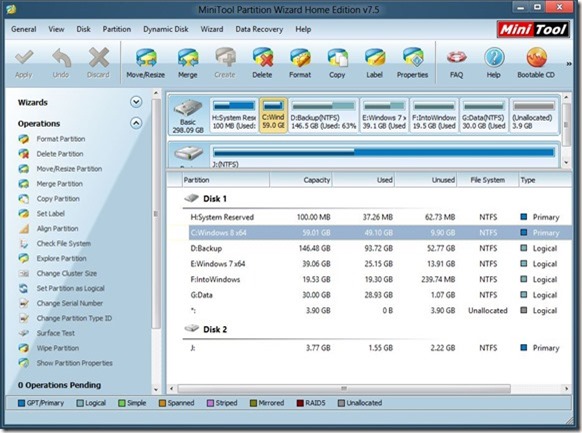This screenshot has width=582, height=433.
Task: Click the Label toolbar icon
Action: click(x=375, y=58)
